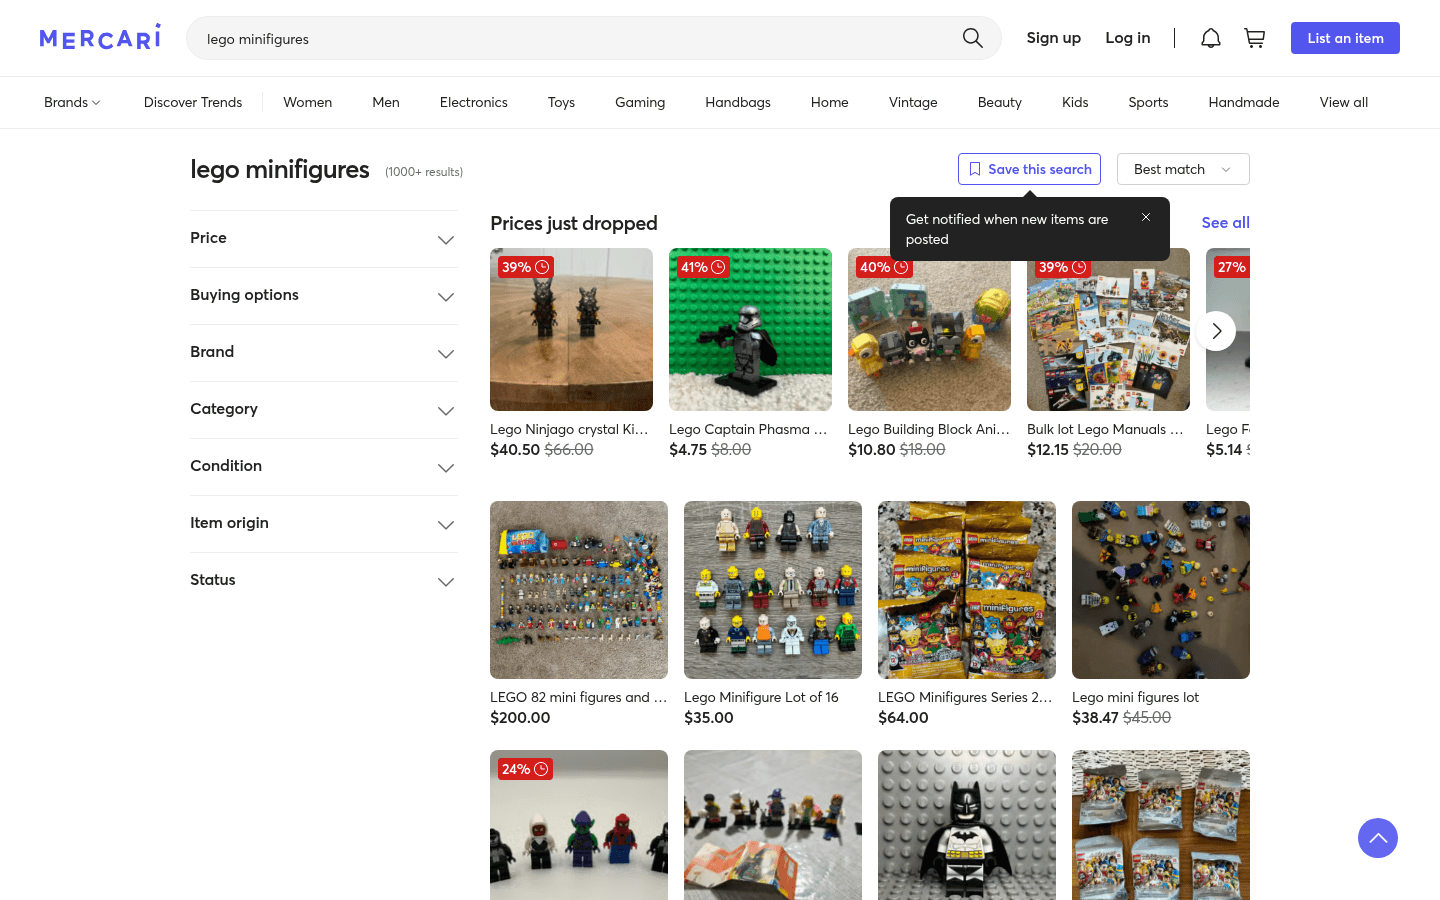Open the Best match sort dropdown

1183,169
